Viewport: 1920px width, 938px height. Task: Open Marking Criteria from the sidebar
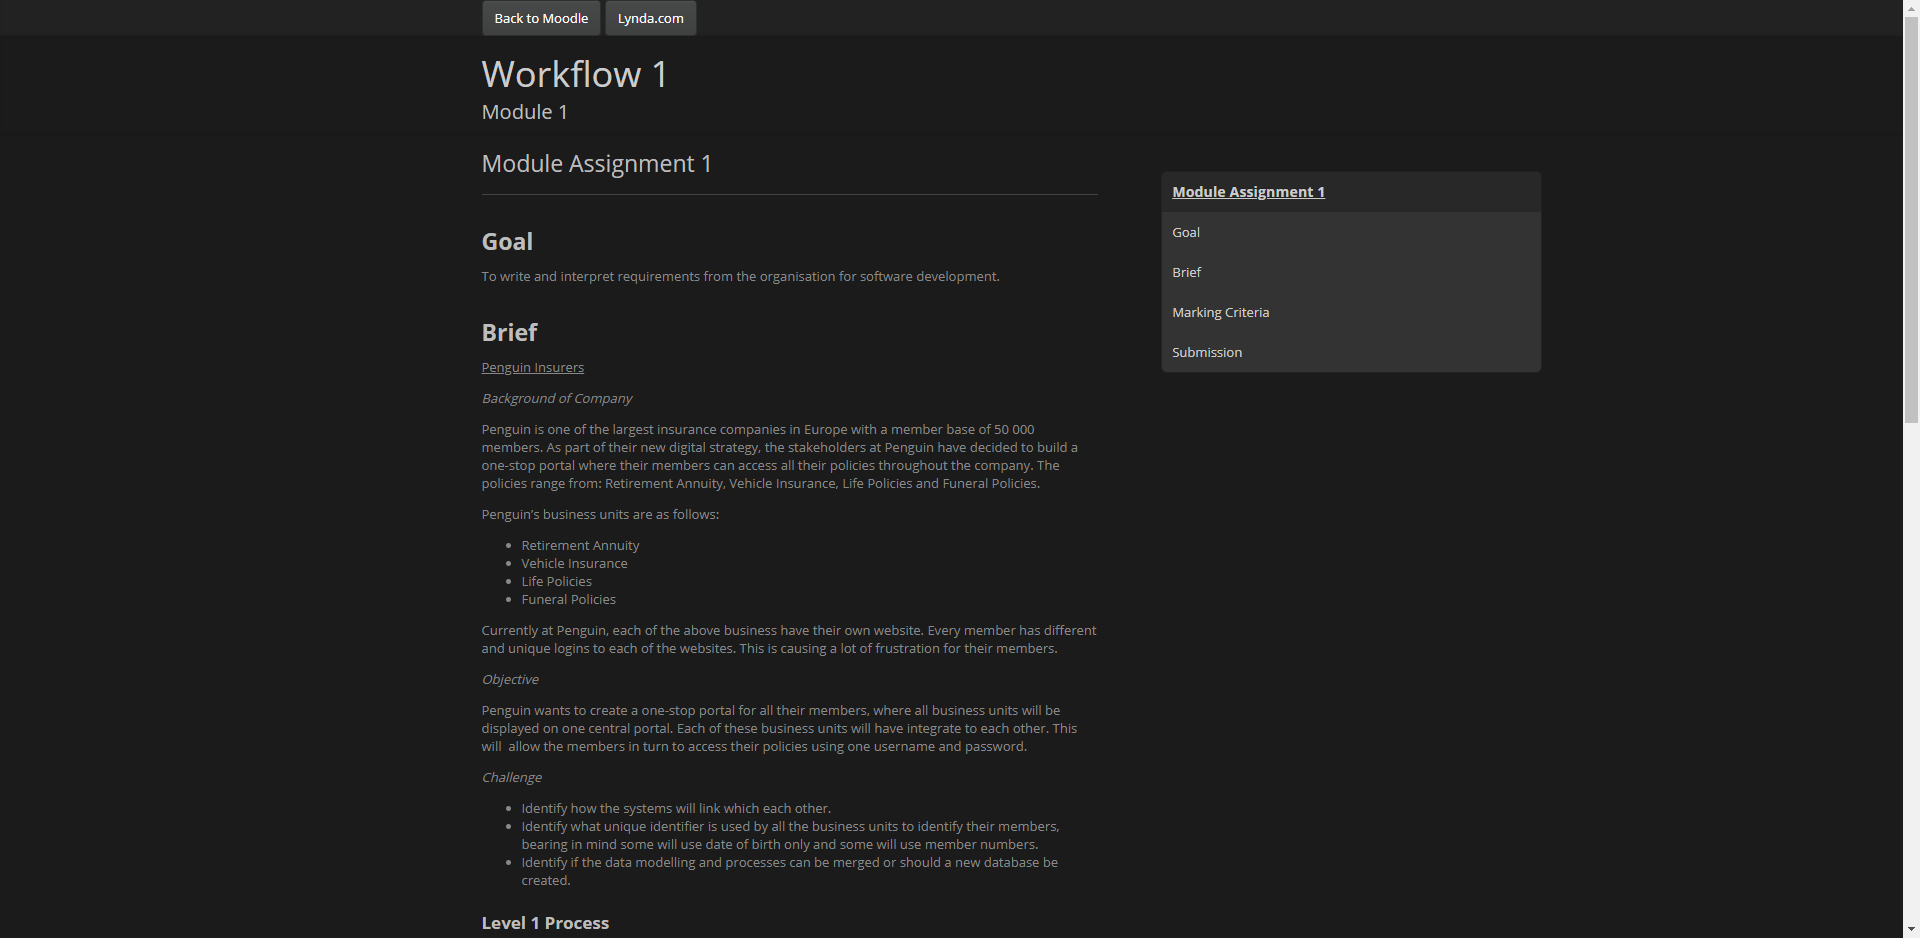(1220, 311)
